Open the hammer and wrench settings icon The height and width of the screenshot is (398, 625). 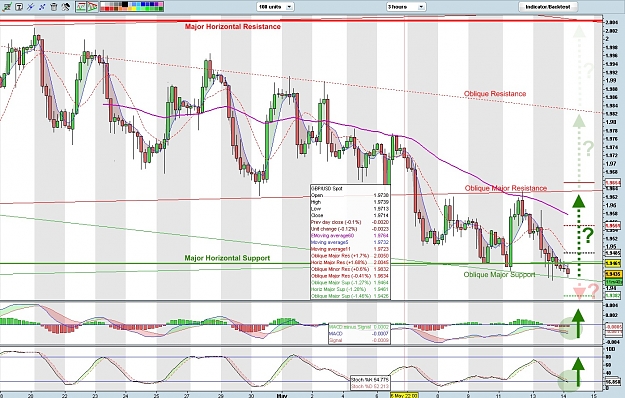pos(66,7)
